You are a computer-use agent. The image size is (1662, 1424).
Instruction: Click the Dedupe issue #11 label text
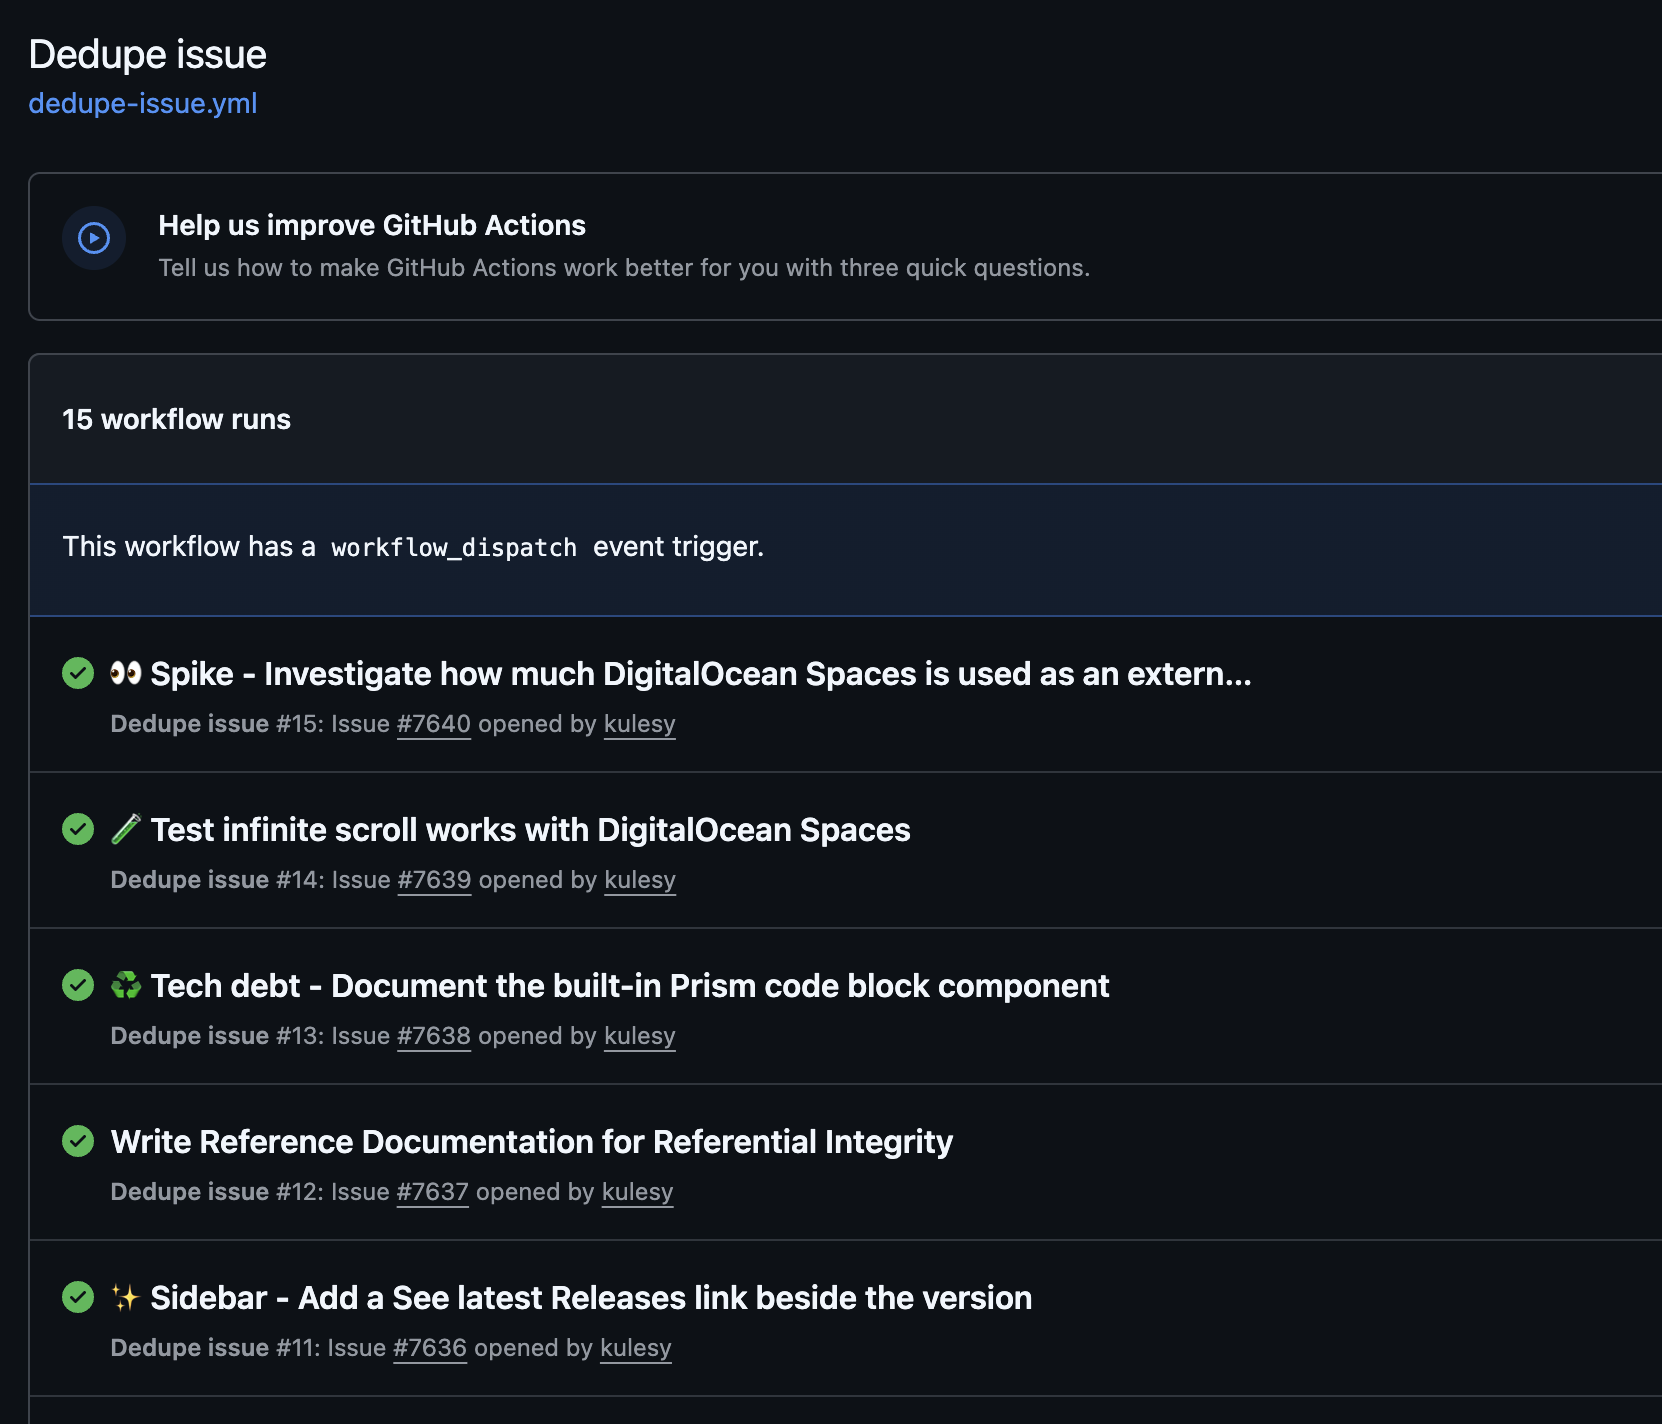tap(215, 1348)
